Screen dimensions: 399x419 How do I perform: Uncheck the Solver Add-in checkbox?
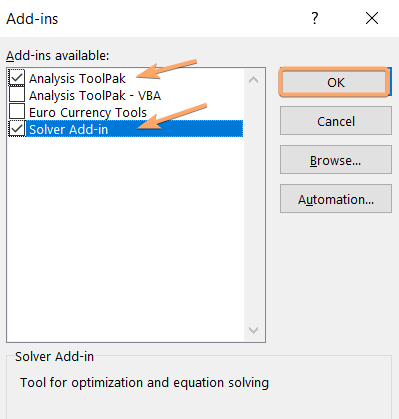click(17, 129)
